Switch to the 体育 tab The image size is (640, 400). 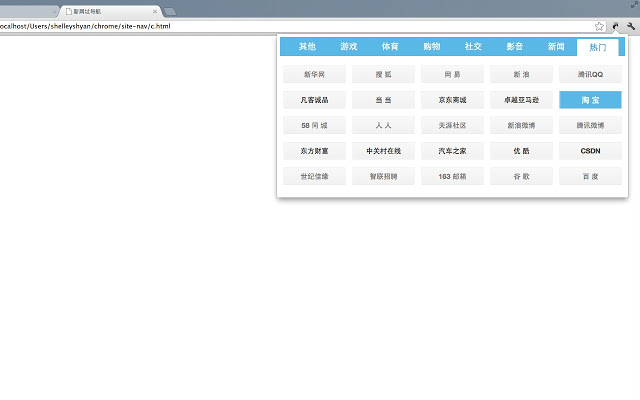pos(390,47)
